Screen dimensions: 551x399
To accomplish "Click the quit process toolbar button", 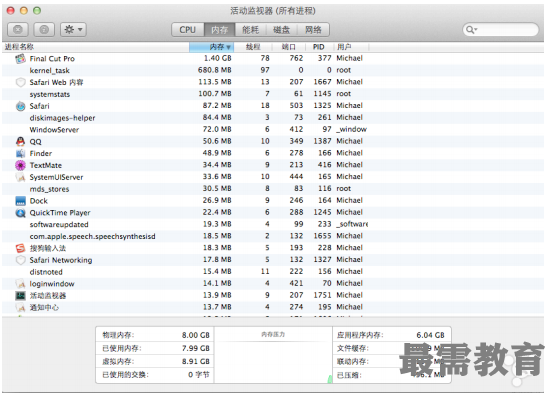I will [x=18, y=30].
